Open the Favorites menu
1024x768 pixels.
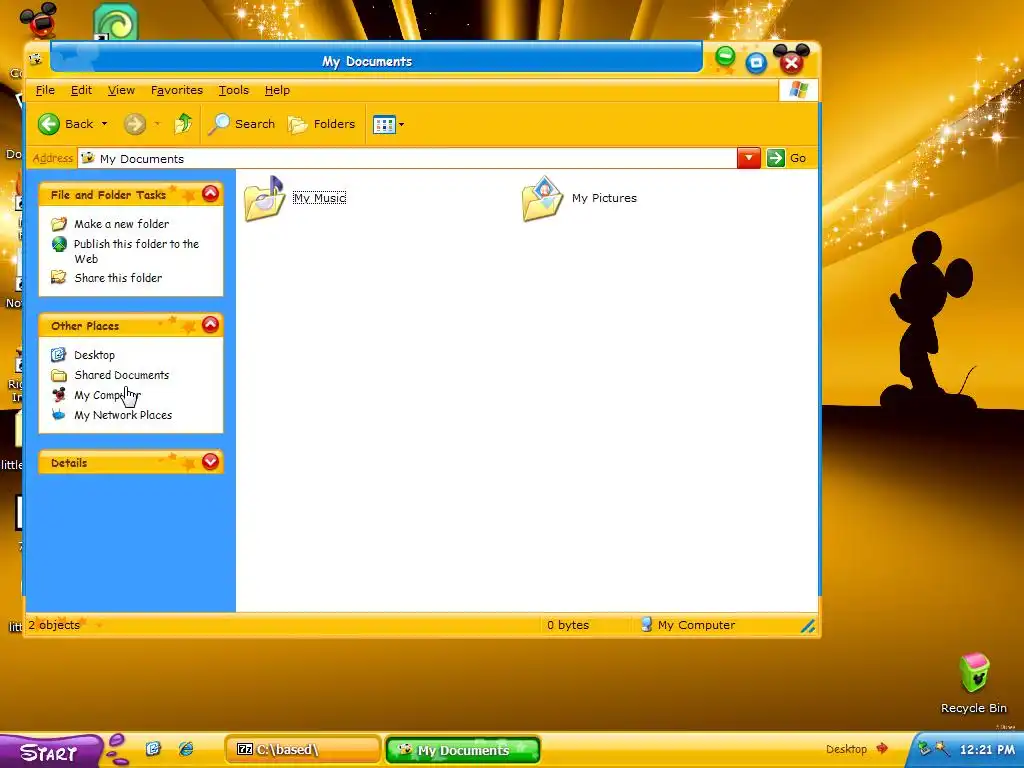tap(176, 90)
